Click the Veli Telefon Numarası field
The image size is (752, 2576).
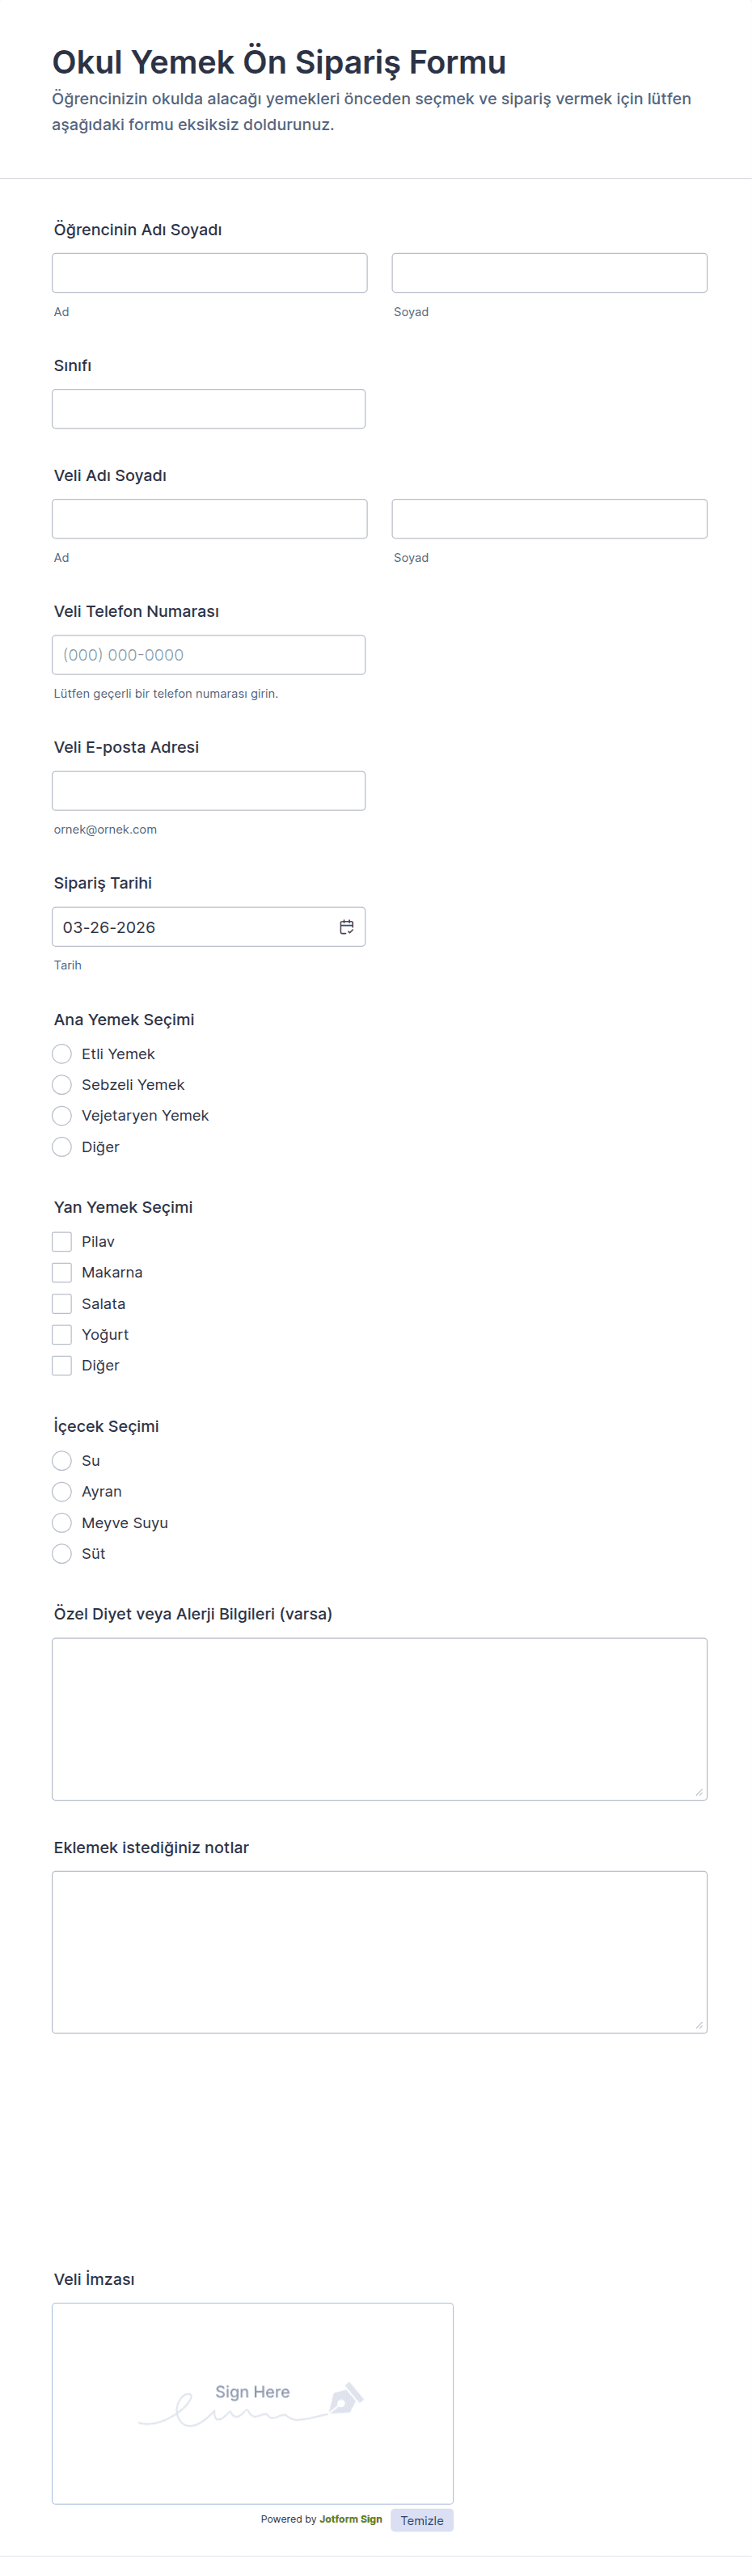tap(208, 655)
